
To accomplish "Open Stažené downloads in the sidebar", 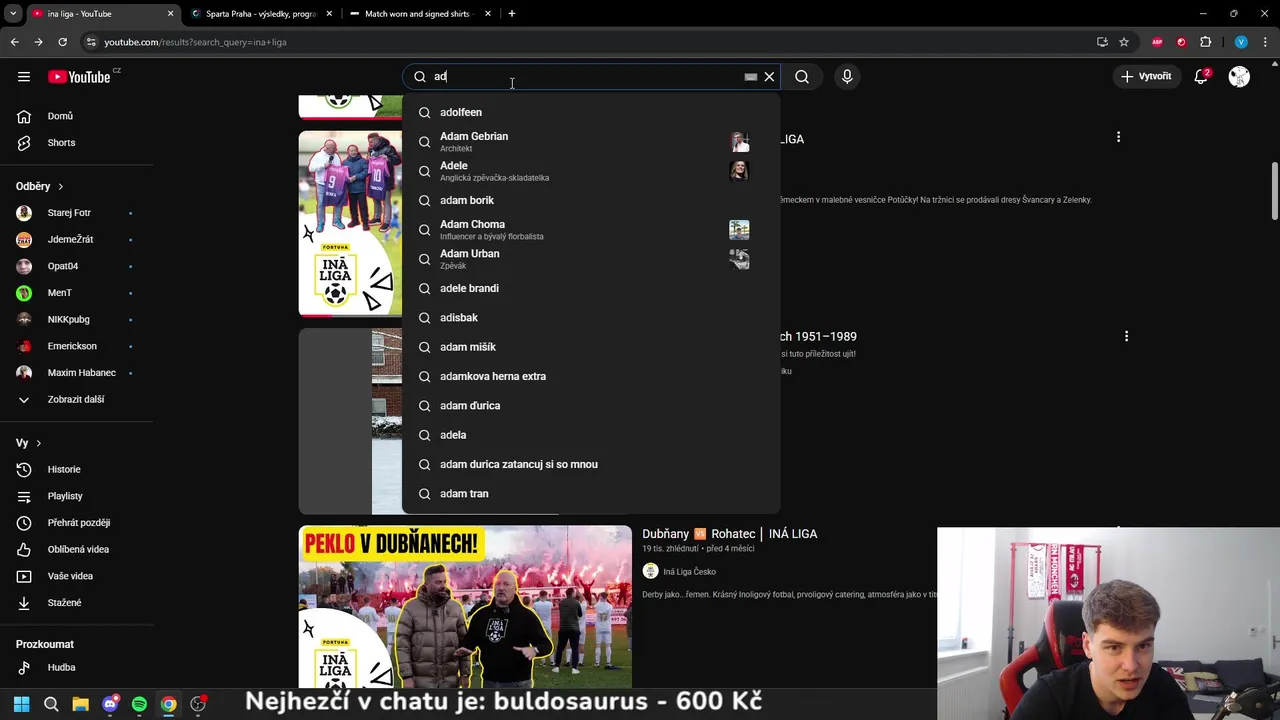I will point(77,603).
